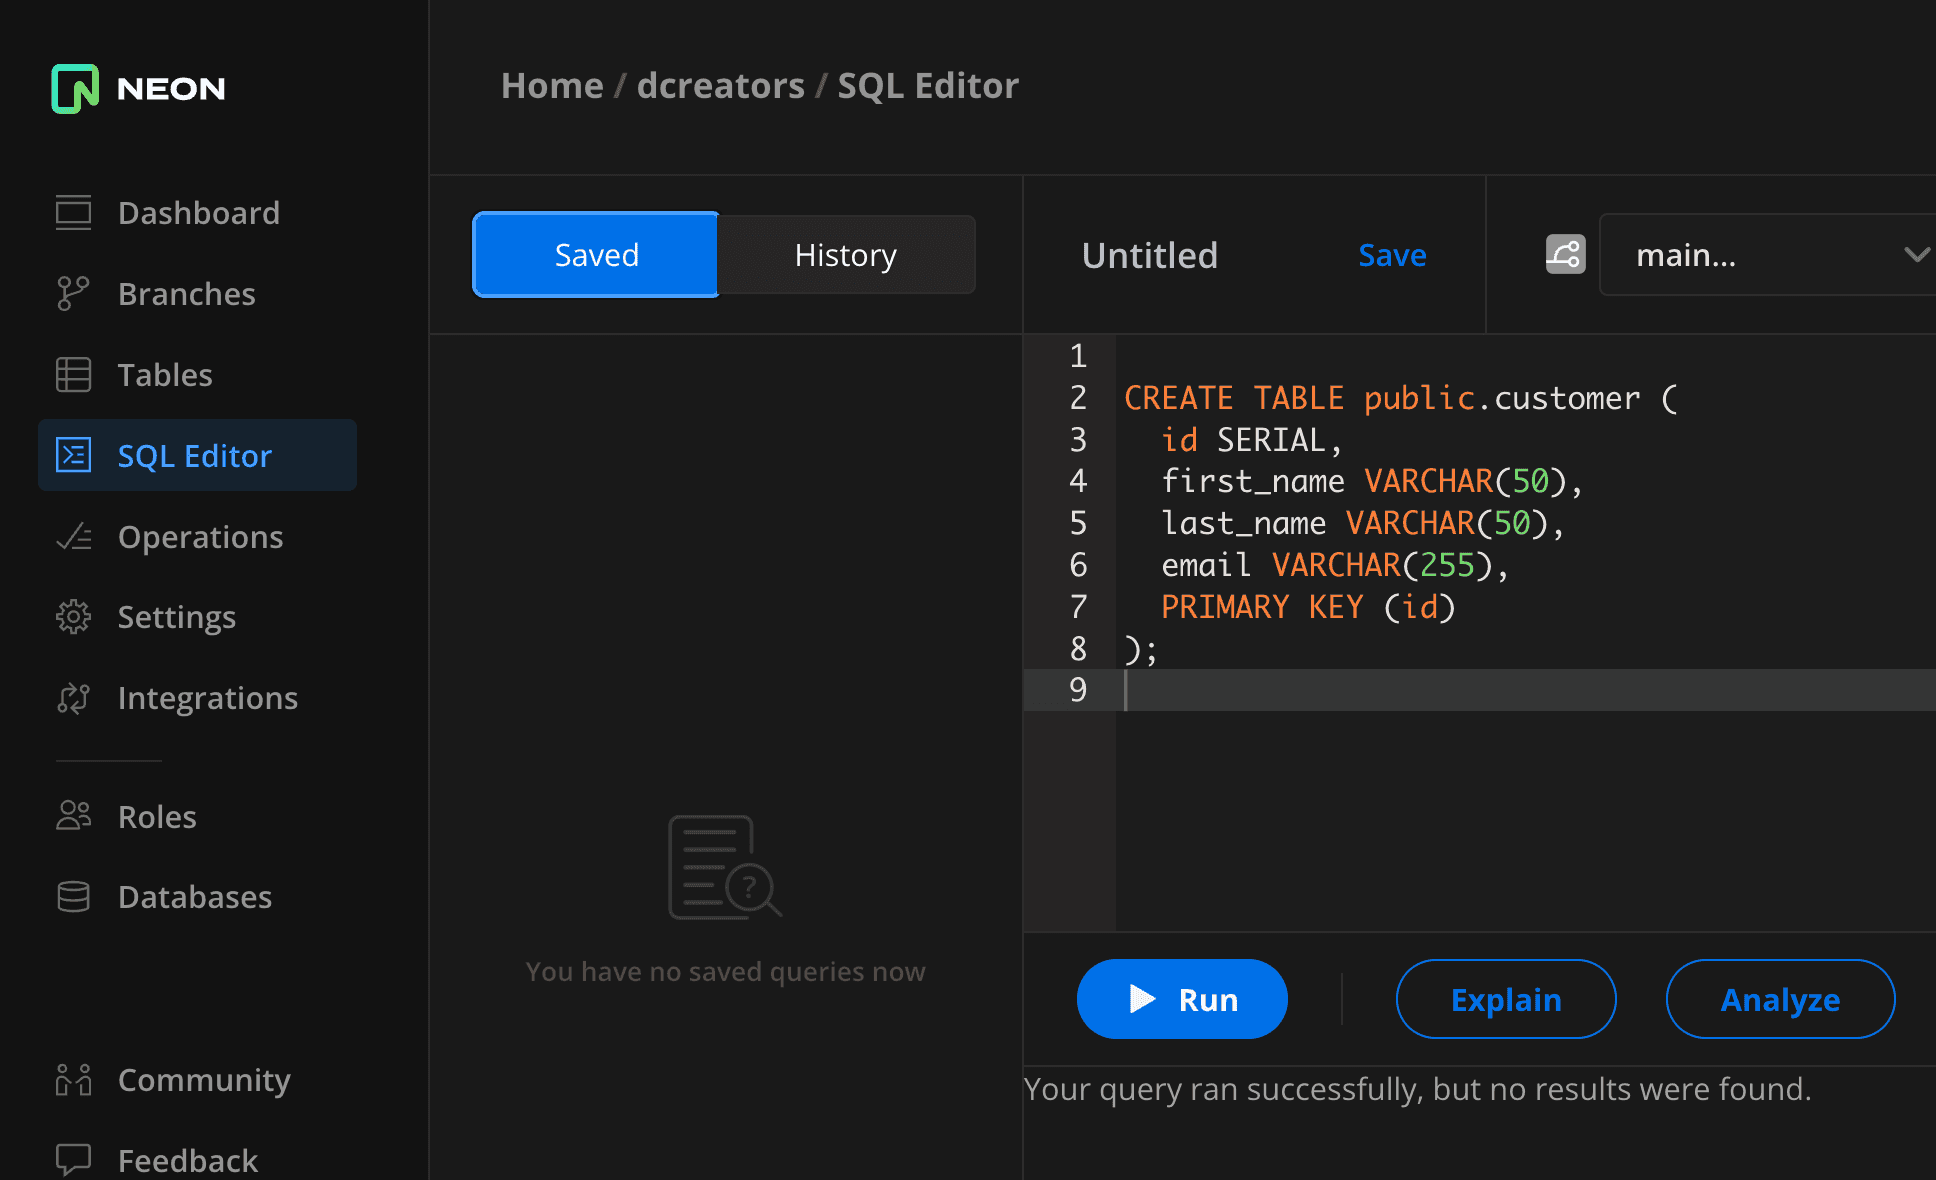
Task: Open the Dashboard from the sidebar
Action: [73, 212]
